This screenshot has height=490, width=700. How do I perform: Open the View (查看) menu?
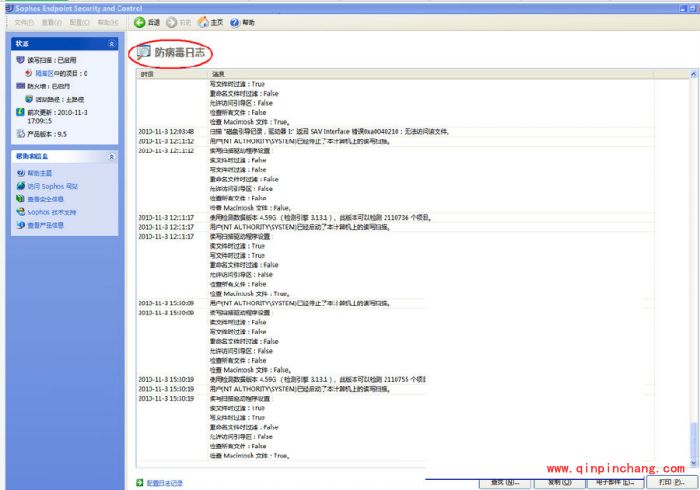click(x=51, y=22)
